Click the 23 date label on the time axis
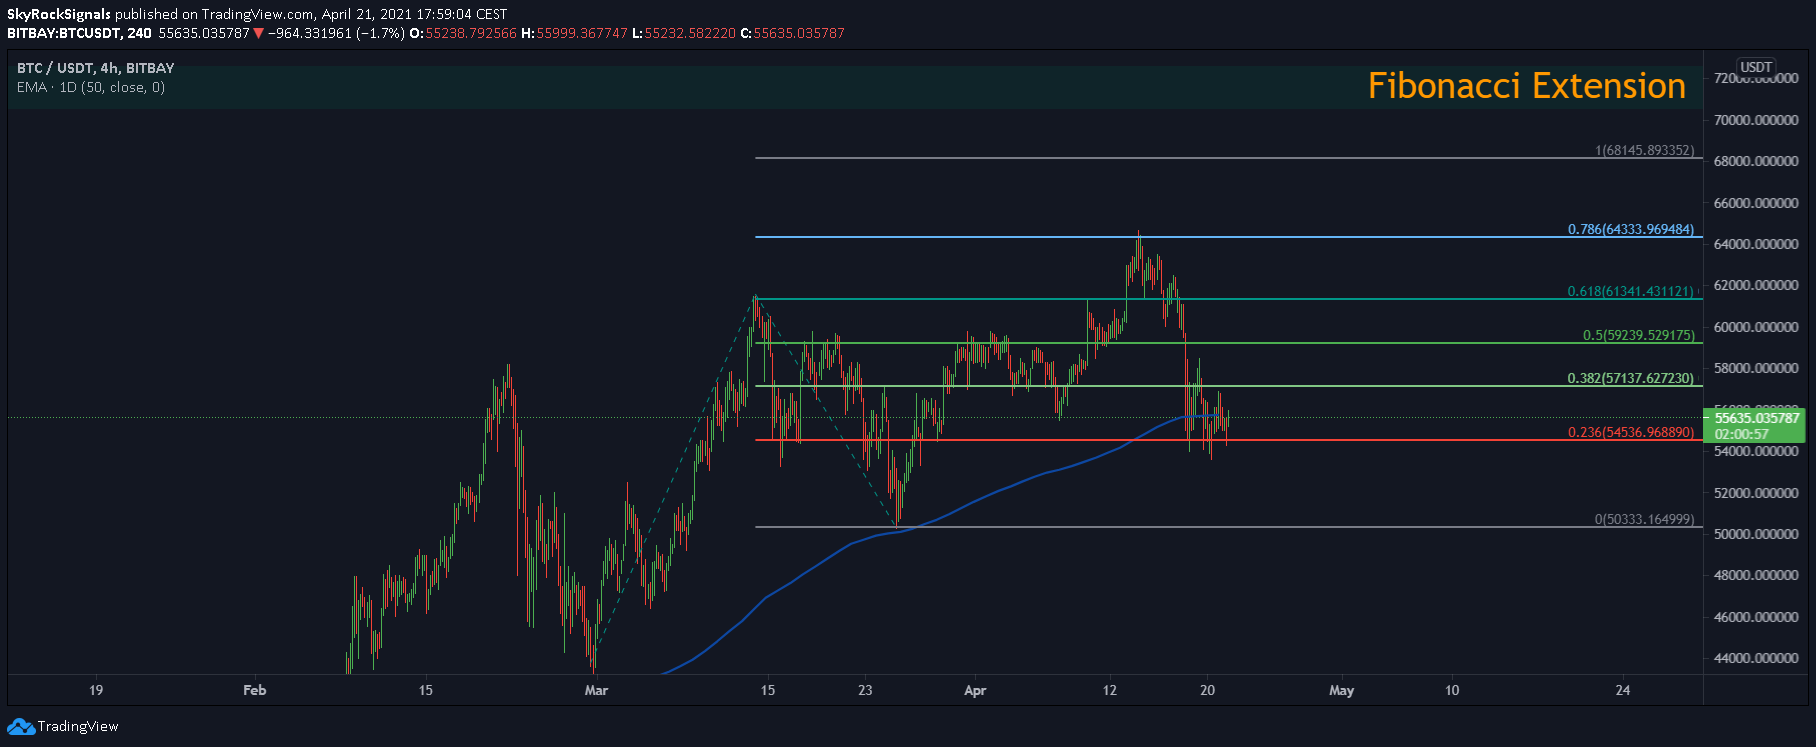1816x747 pixels. click(865, 690)
